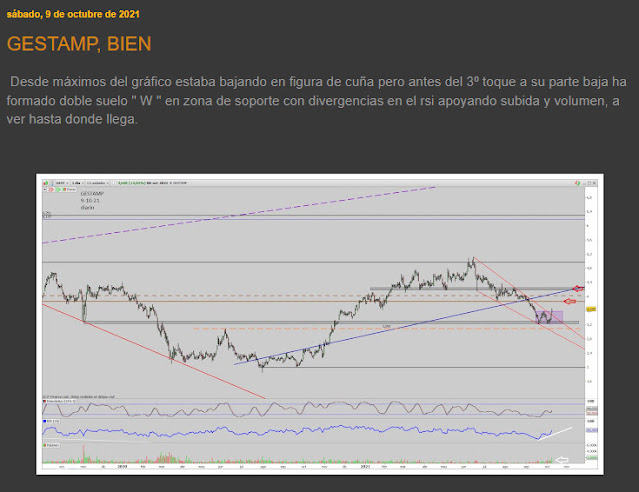This screenshot has height=492, width=639.
Task: Open the 'GESTAMP, BIEN' post title
Action: [x=79, y=44]
